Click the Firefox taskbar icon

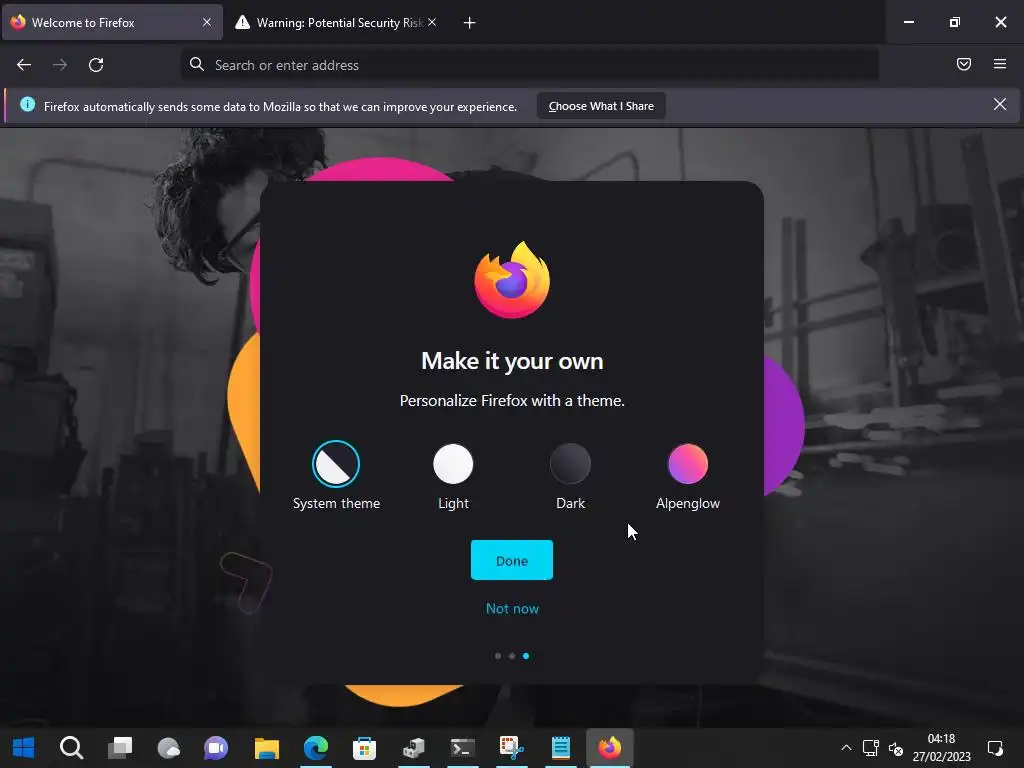pyautogui.click(x=610, y=748)
